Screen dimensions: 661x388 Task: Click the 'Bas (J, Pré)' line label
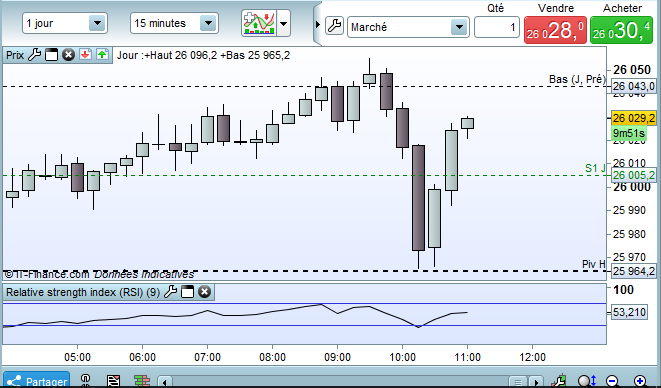point(577,79)
